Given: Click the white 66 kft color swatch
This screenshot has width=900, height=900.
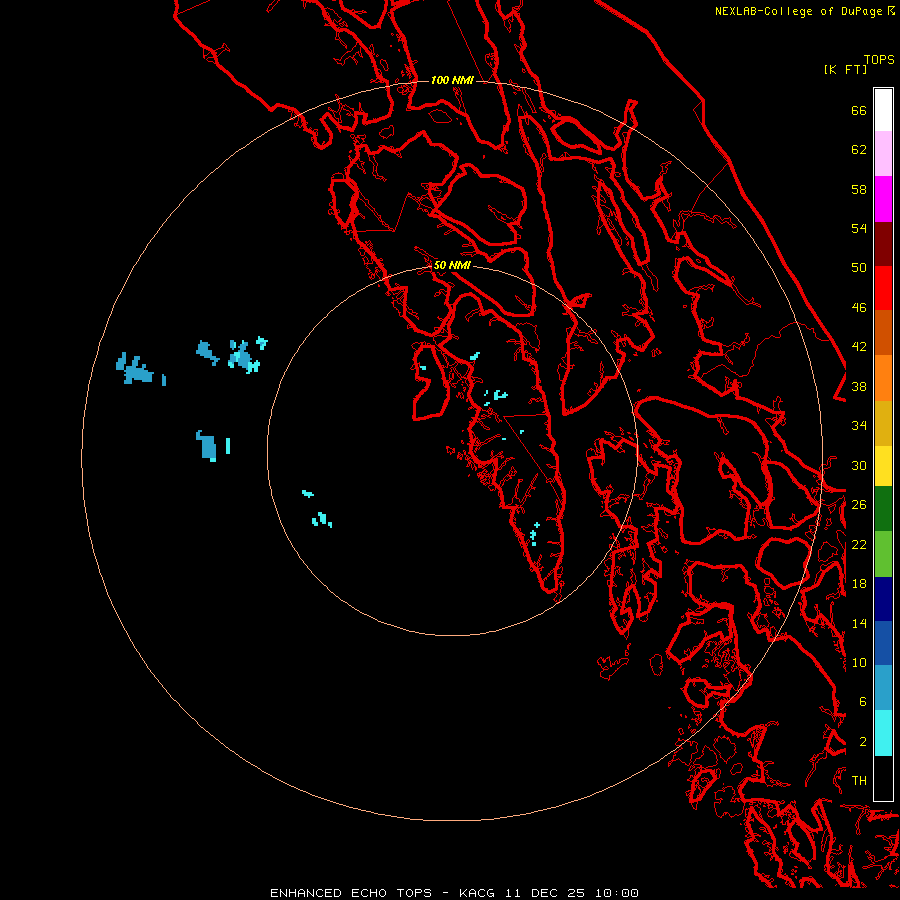Looking at the screenshot, I should 883,110.
